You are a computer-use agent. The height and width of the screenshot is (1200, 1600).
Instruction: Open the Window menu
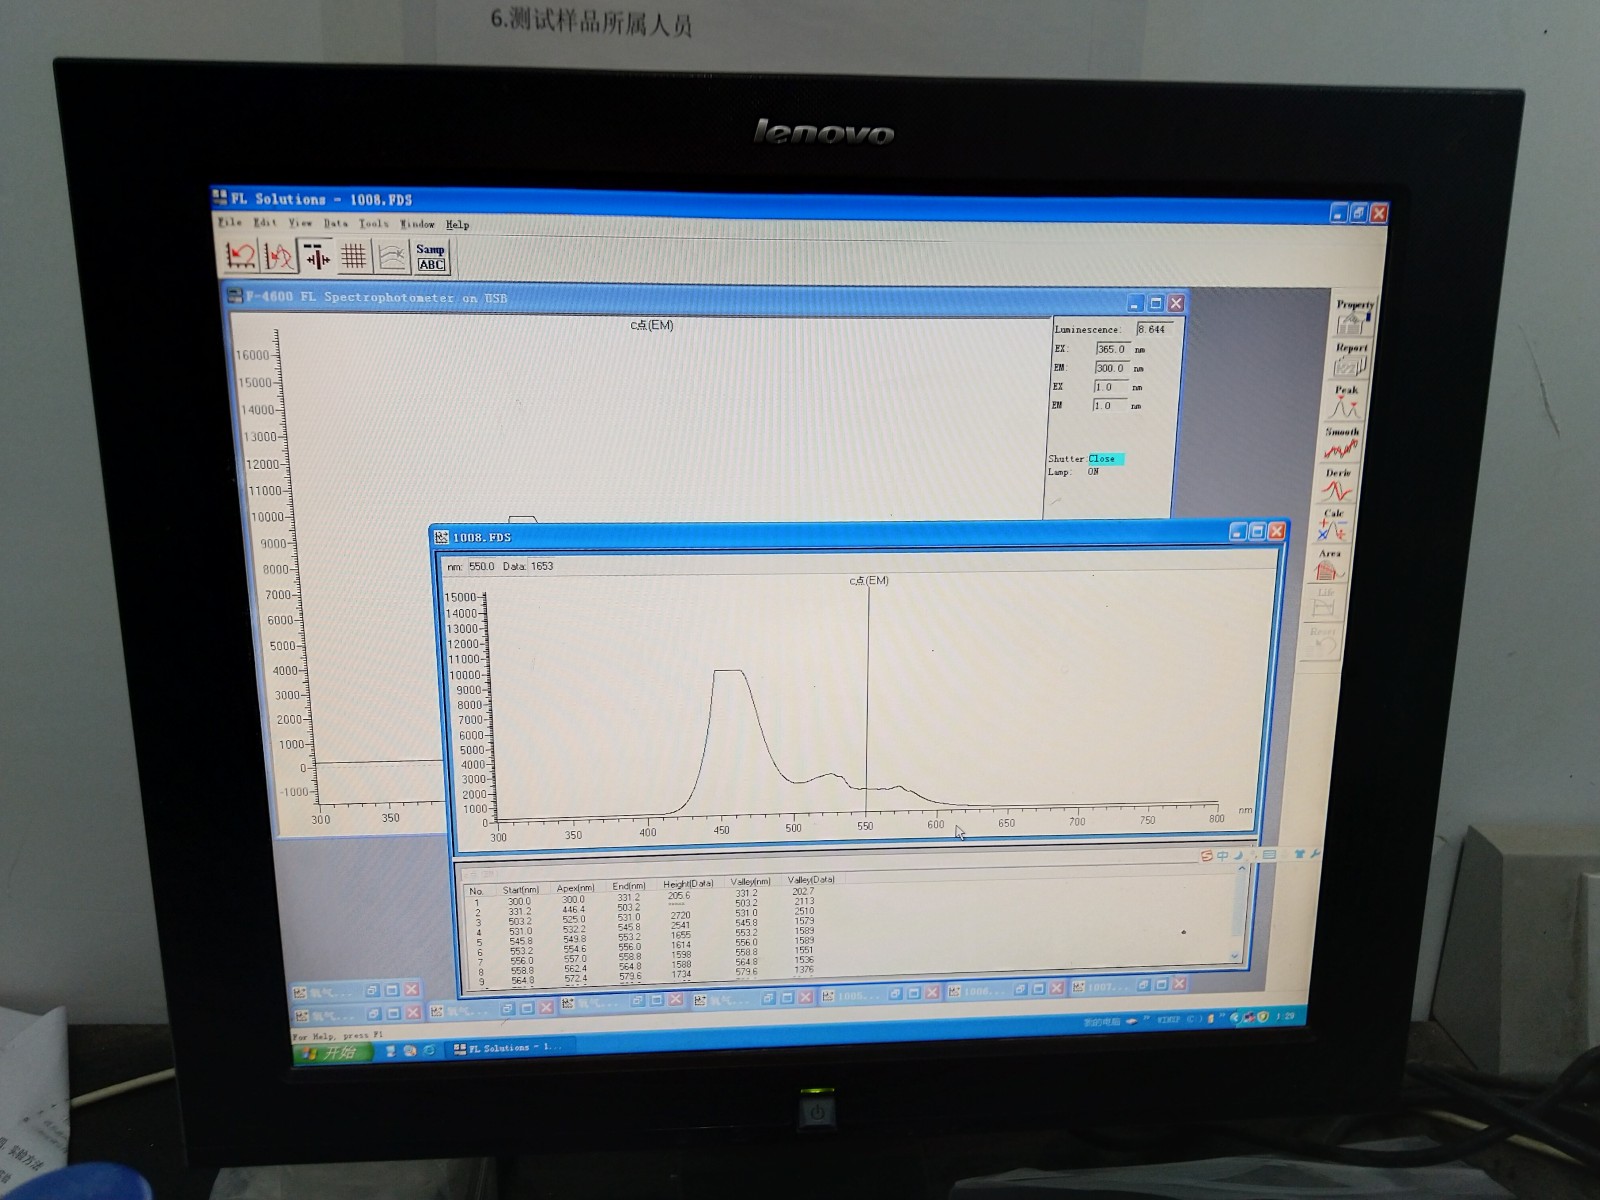[x=417, y=224]
